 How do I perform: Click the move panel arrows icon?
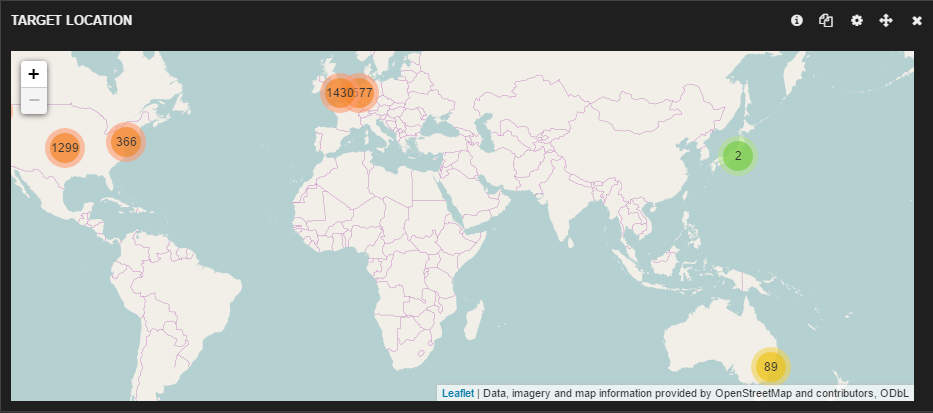(x=886, y=20)
